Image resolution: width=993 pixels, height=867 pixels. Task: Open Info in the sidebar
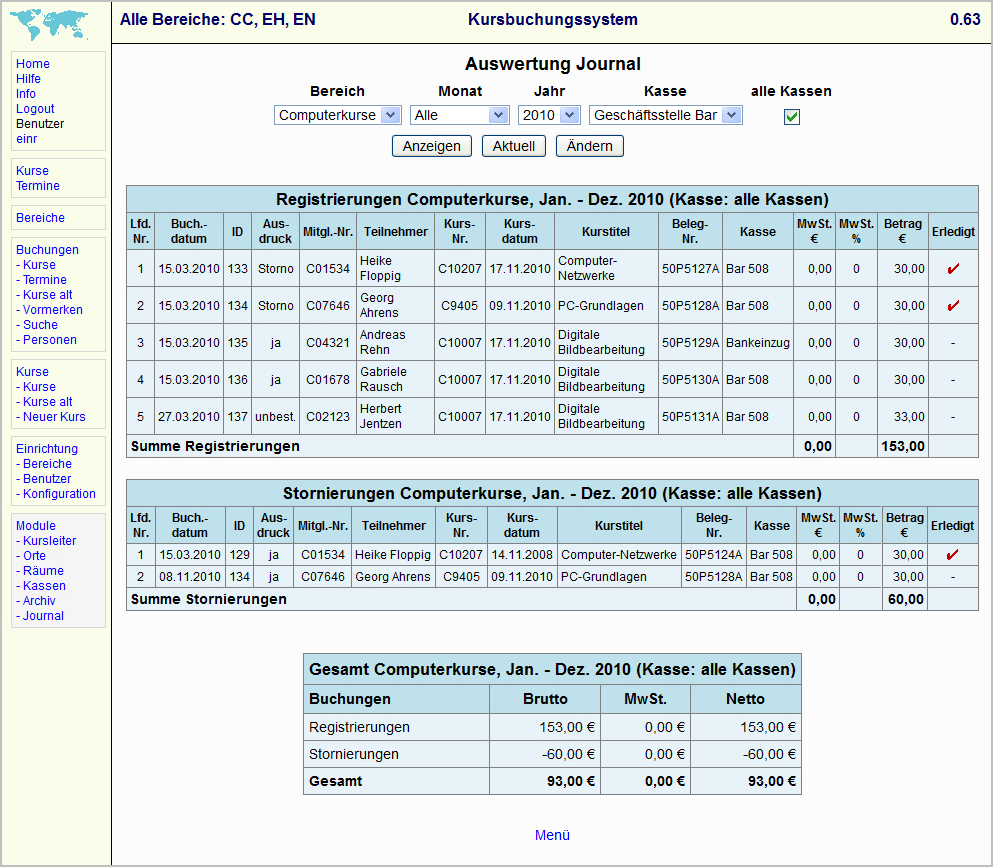click(x=26, y=94)
